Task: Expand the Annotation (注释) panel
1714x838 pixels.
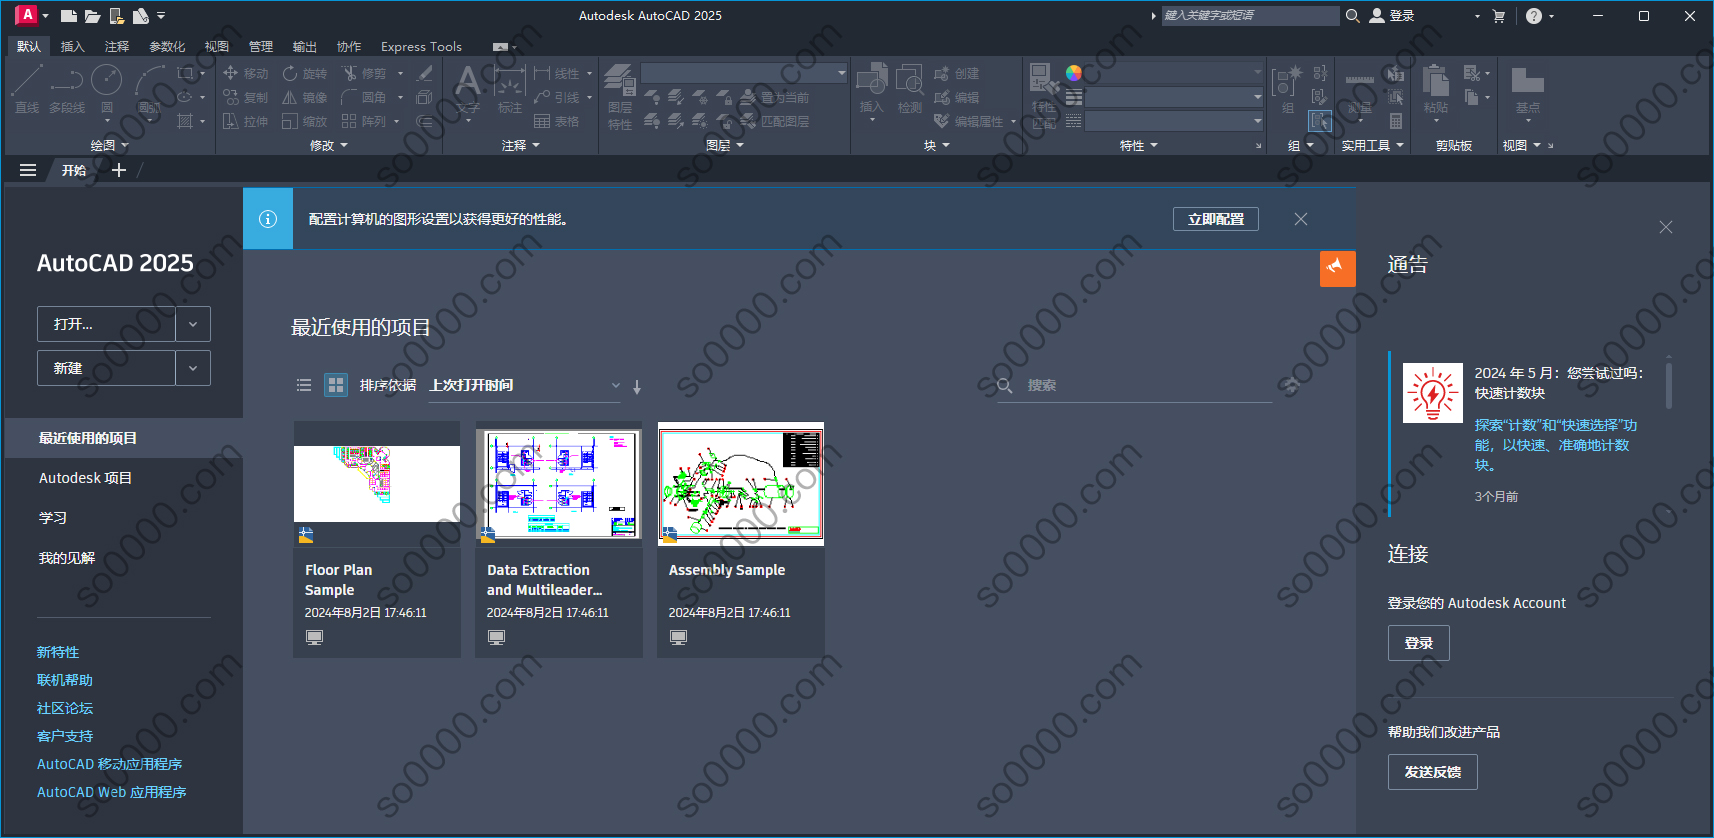Action: click(521, 145)
